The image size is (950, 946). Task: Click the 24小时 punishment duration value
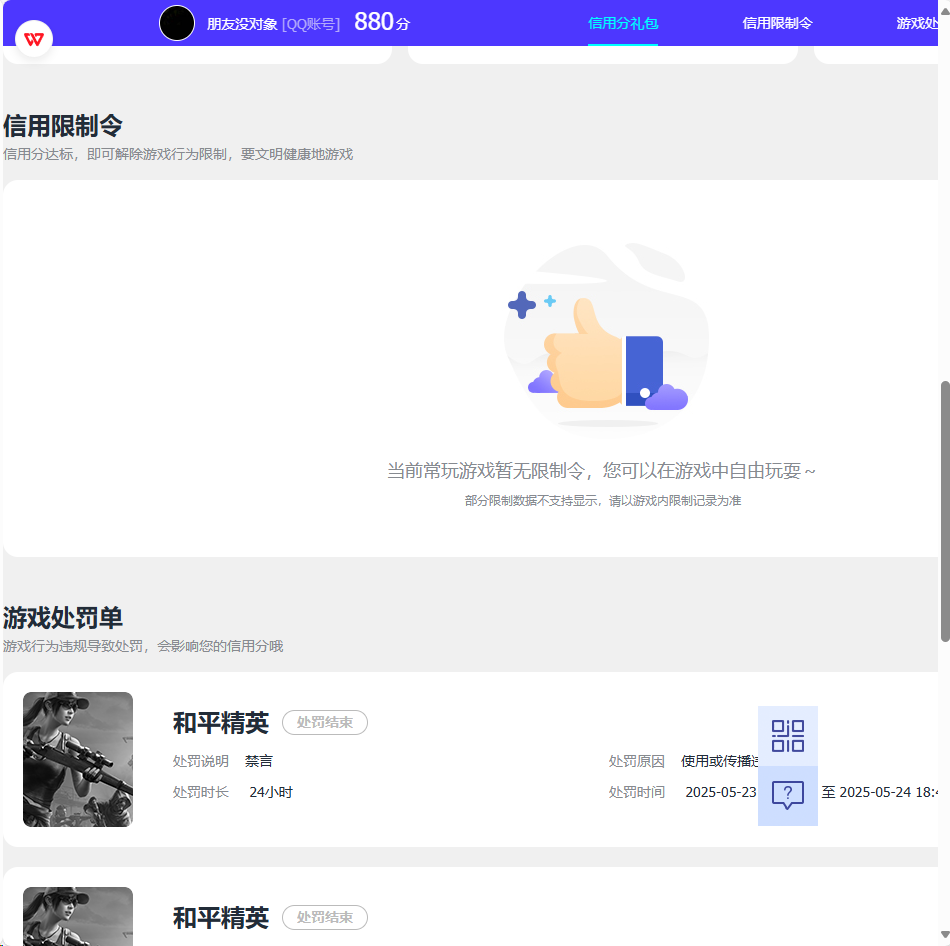click(271, 792)
